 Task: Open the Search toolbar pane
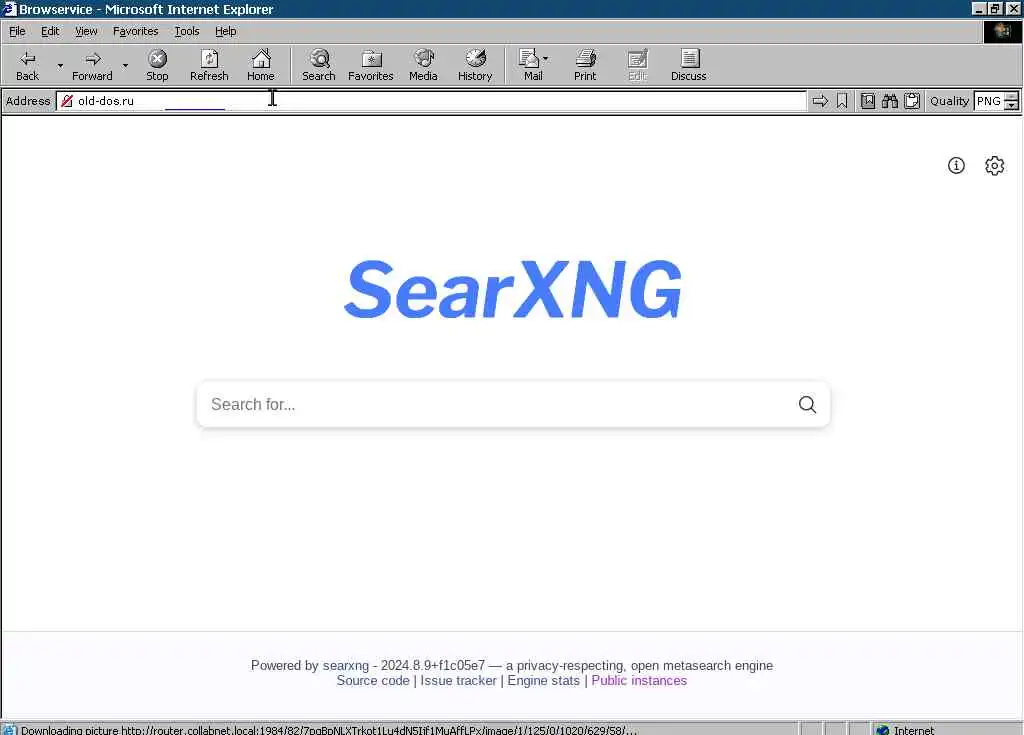pos(319,65)
